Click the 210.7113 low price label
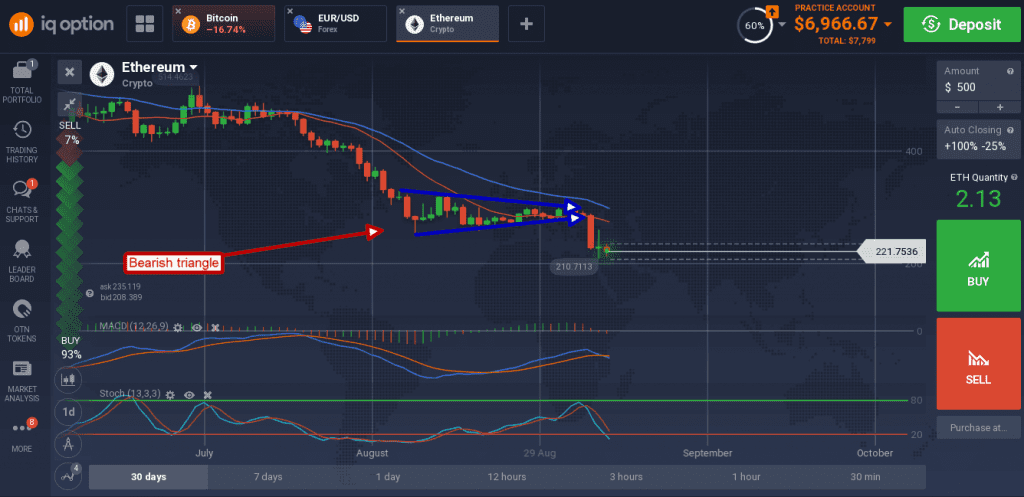1024x497 pixels. [x=573, y=266]
